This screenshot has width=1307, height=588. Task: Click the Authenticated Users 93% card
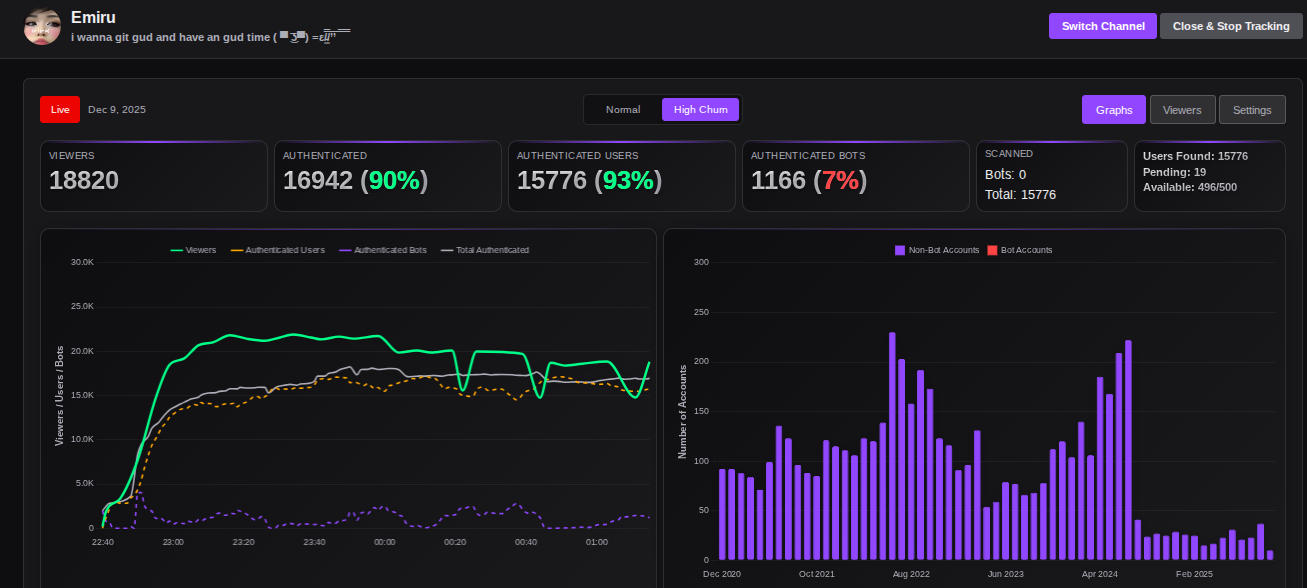click(x=621, y=176)
